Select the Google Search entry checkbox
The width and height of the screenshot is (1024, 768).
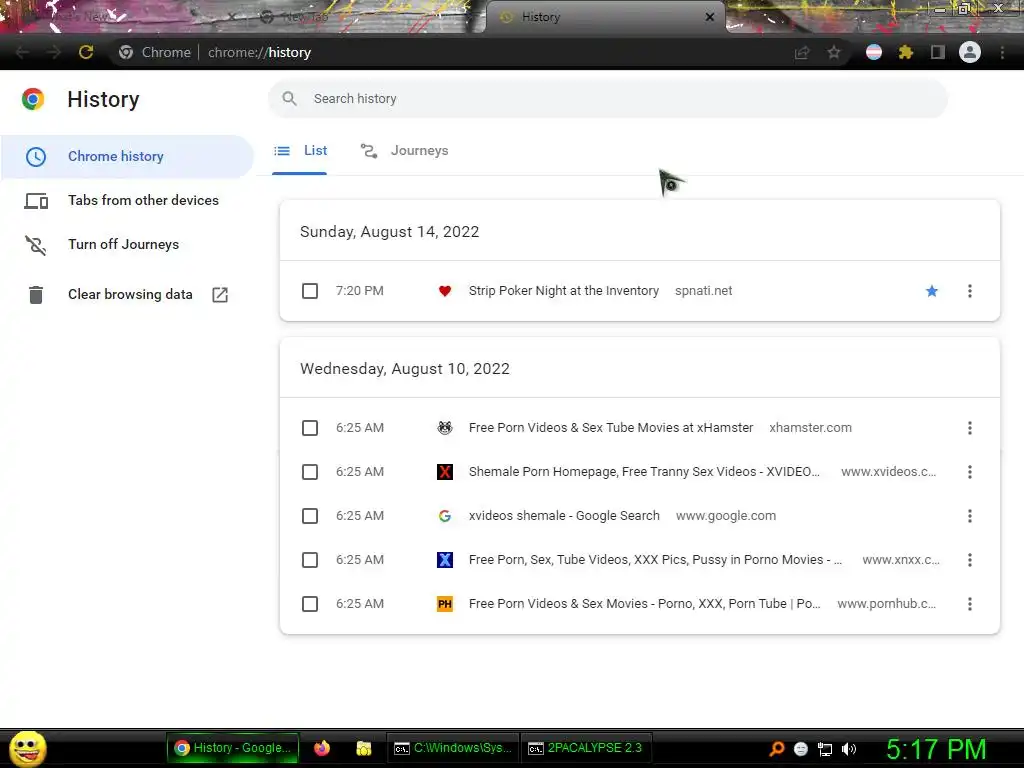pyautogui.click(x=310, y=516)
